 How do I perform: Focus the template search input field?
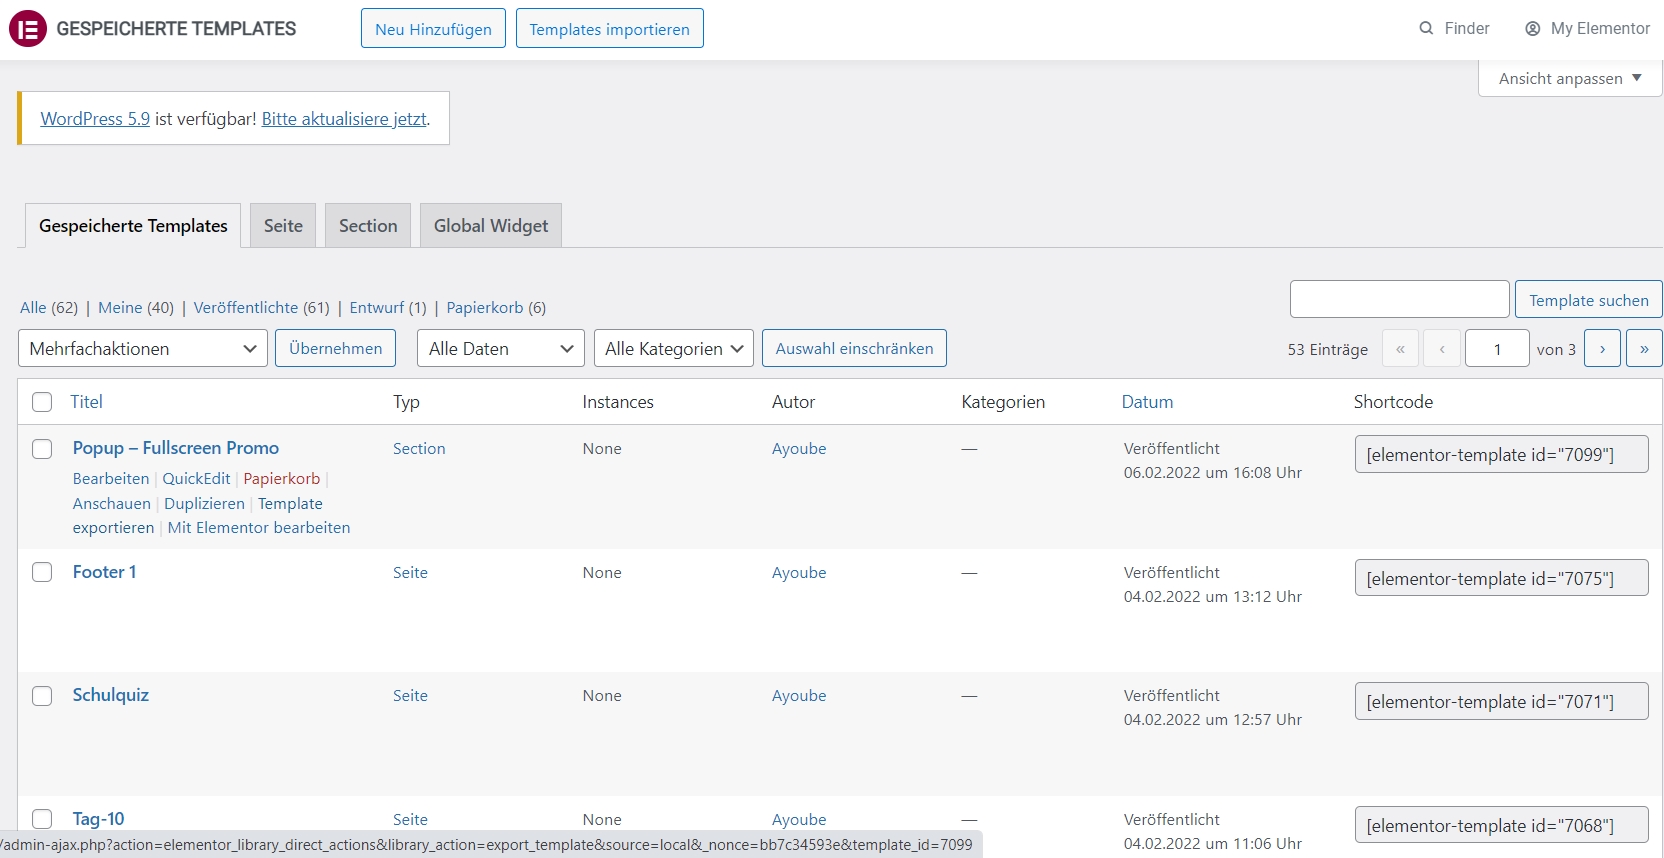[1400, 299]
